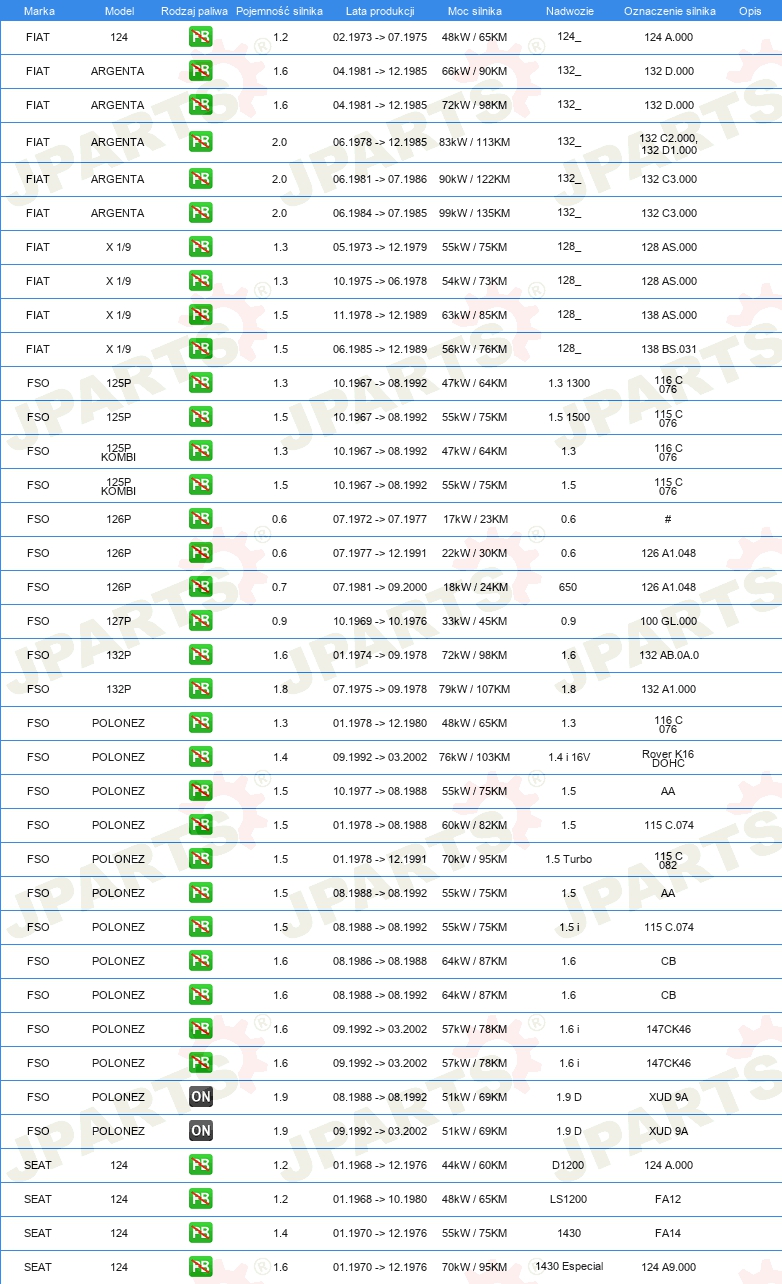Viewport: 782px width, 1284px height.
Task: Click the 138 AS.000 engine code cell
Action: pos(668,315)
